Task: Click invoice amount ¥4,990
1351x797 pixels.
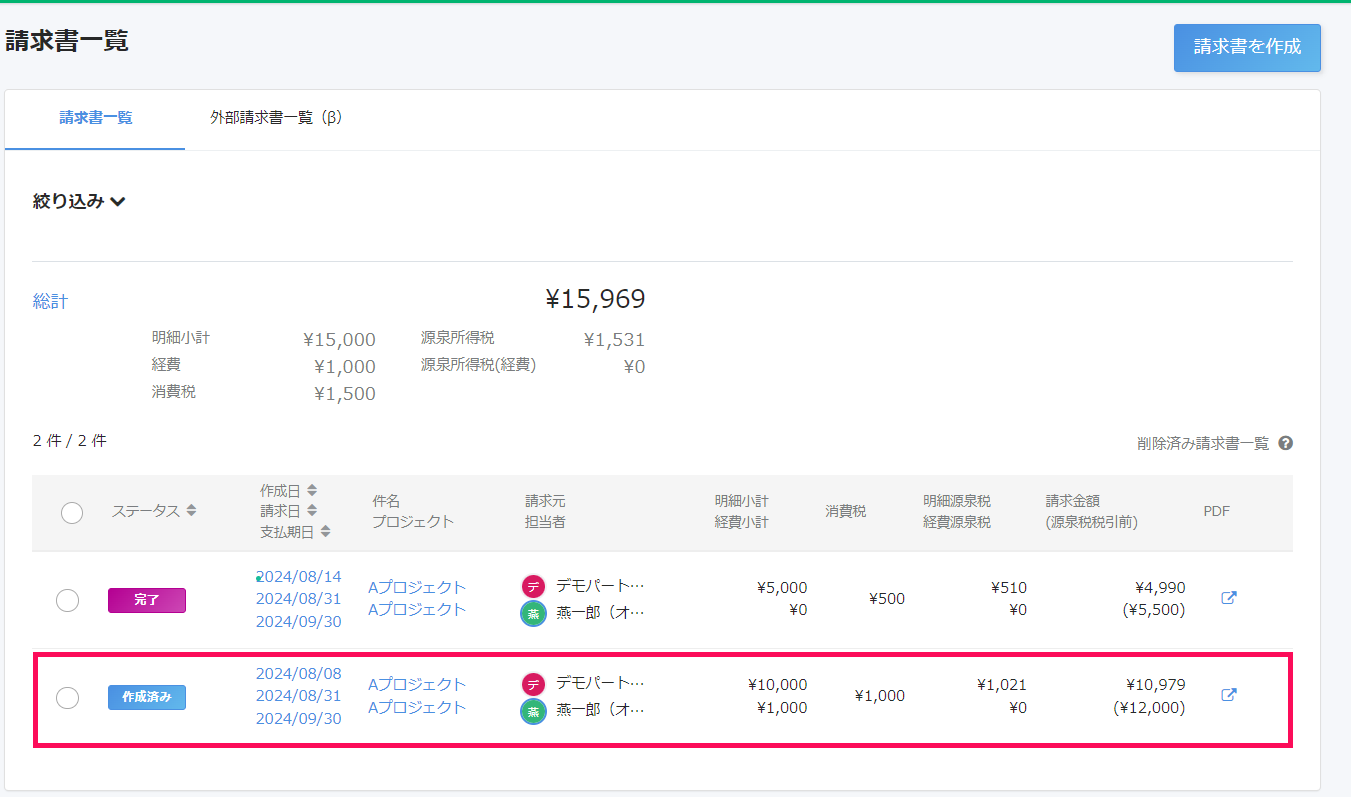Action: (1160, 587)
